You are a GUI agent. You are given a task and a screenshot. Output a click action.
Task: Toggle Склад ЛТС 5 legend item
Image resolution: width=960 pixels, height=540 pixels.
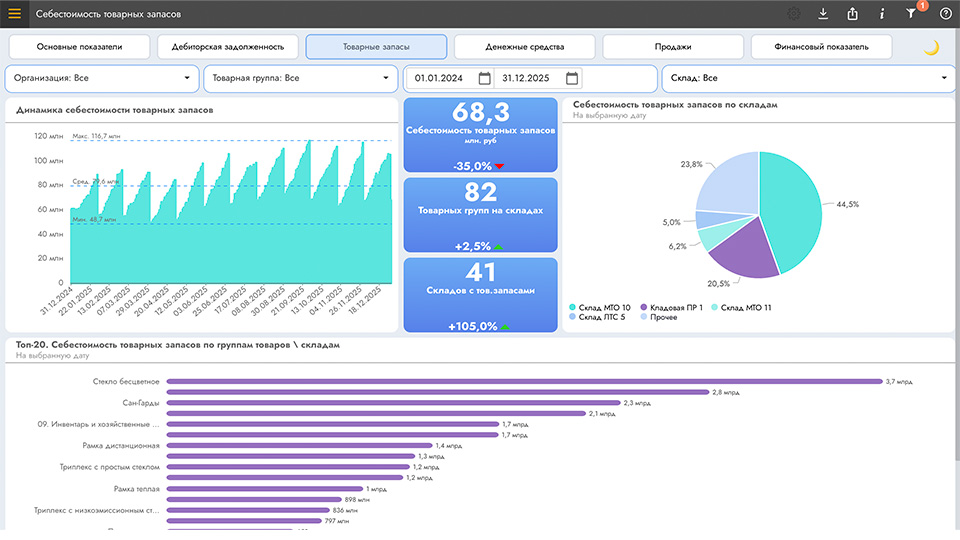[x=598, y=317]
